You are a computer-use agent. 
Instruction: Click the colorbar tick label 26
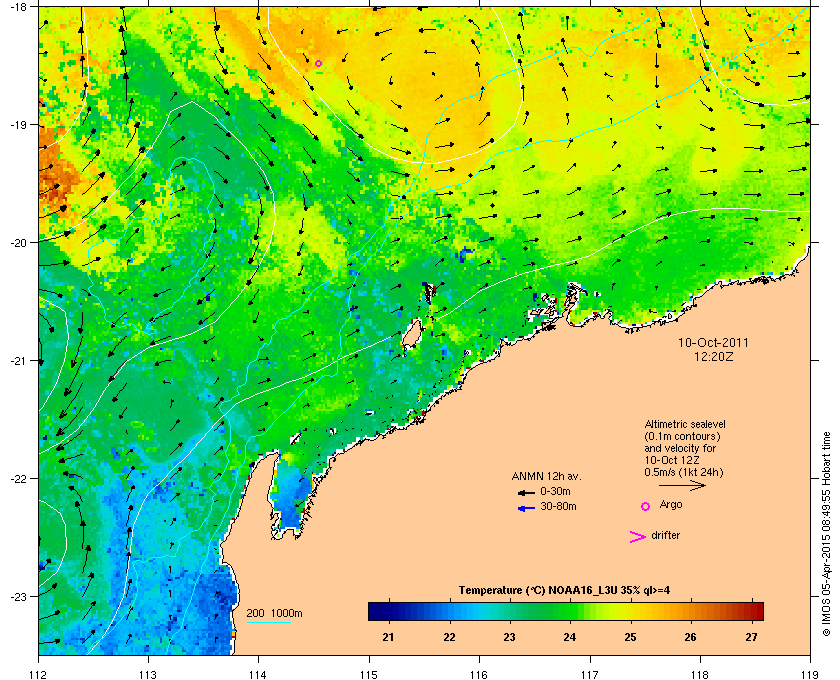(691, 637)
